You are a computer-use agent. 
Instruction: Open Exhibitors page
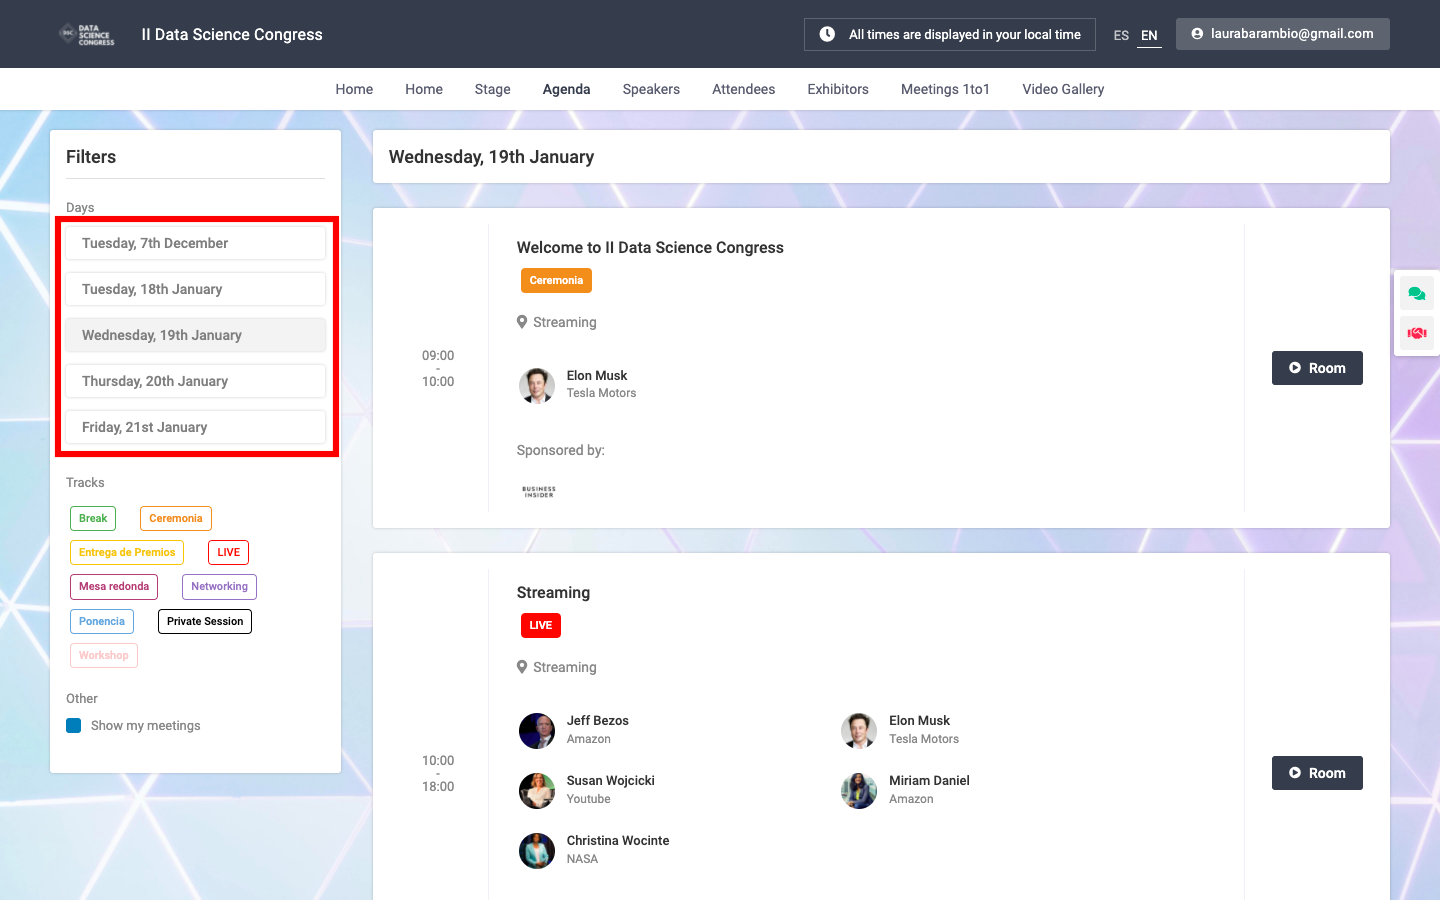point(838,89)
